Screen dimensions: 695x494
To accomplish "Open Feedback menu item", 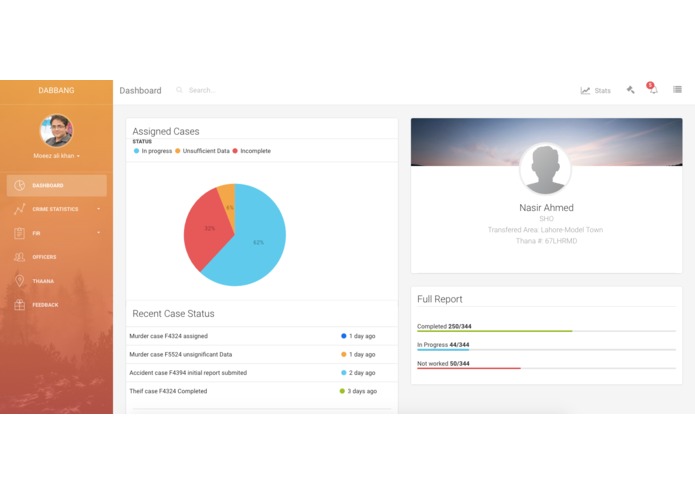I will point(57,305).
